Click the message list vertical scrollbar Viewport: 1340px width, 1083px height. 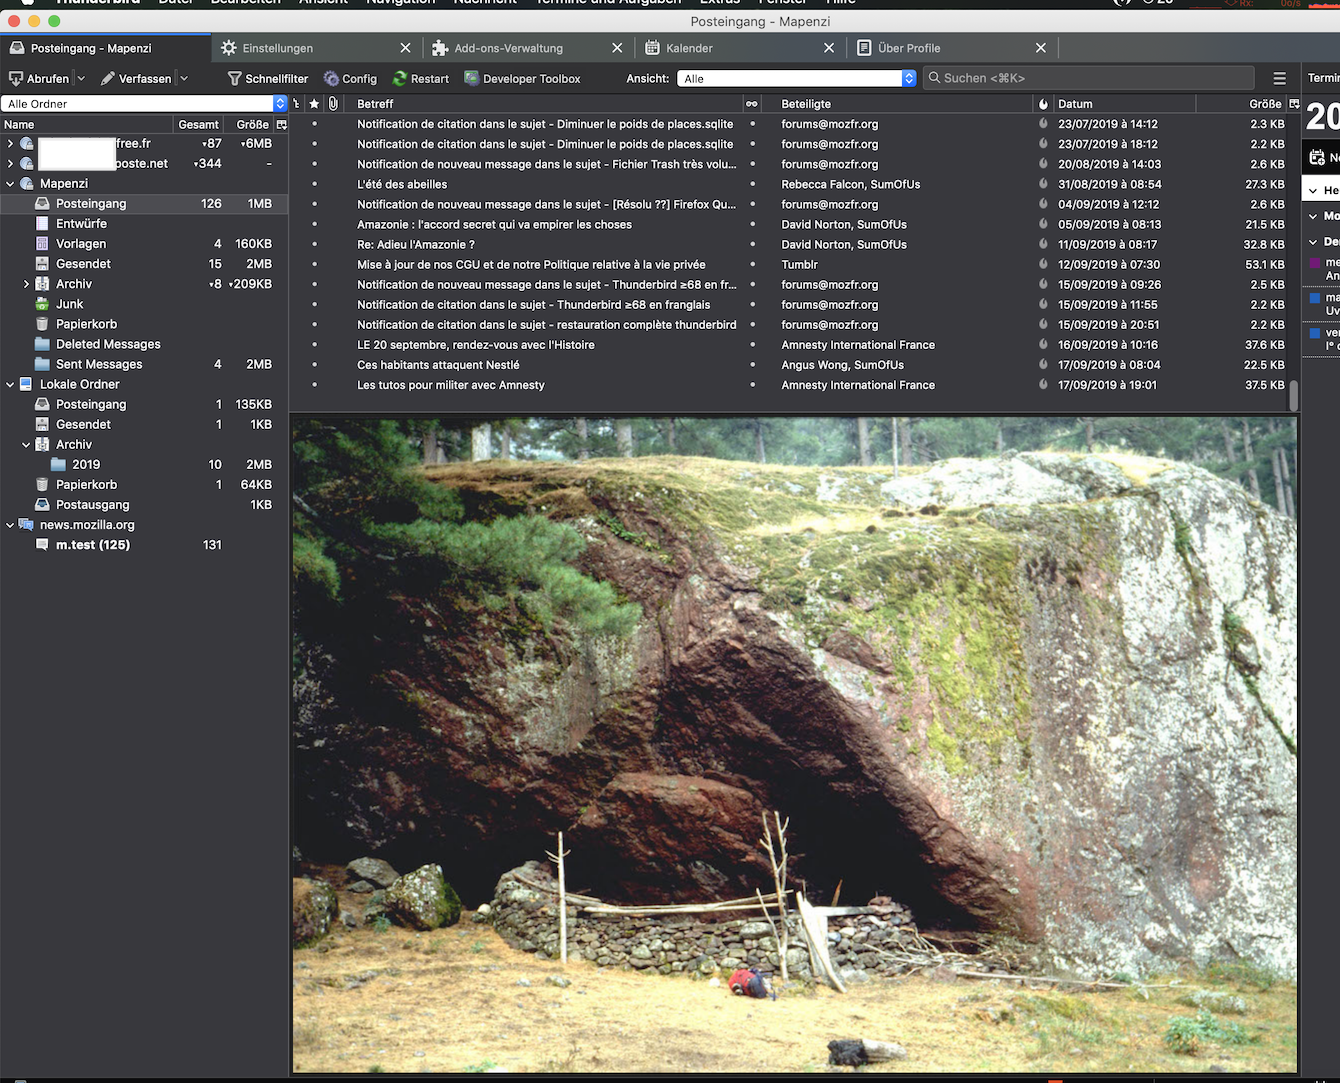(1294, 395)
